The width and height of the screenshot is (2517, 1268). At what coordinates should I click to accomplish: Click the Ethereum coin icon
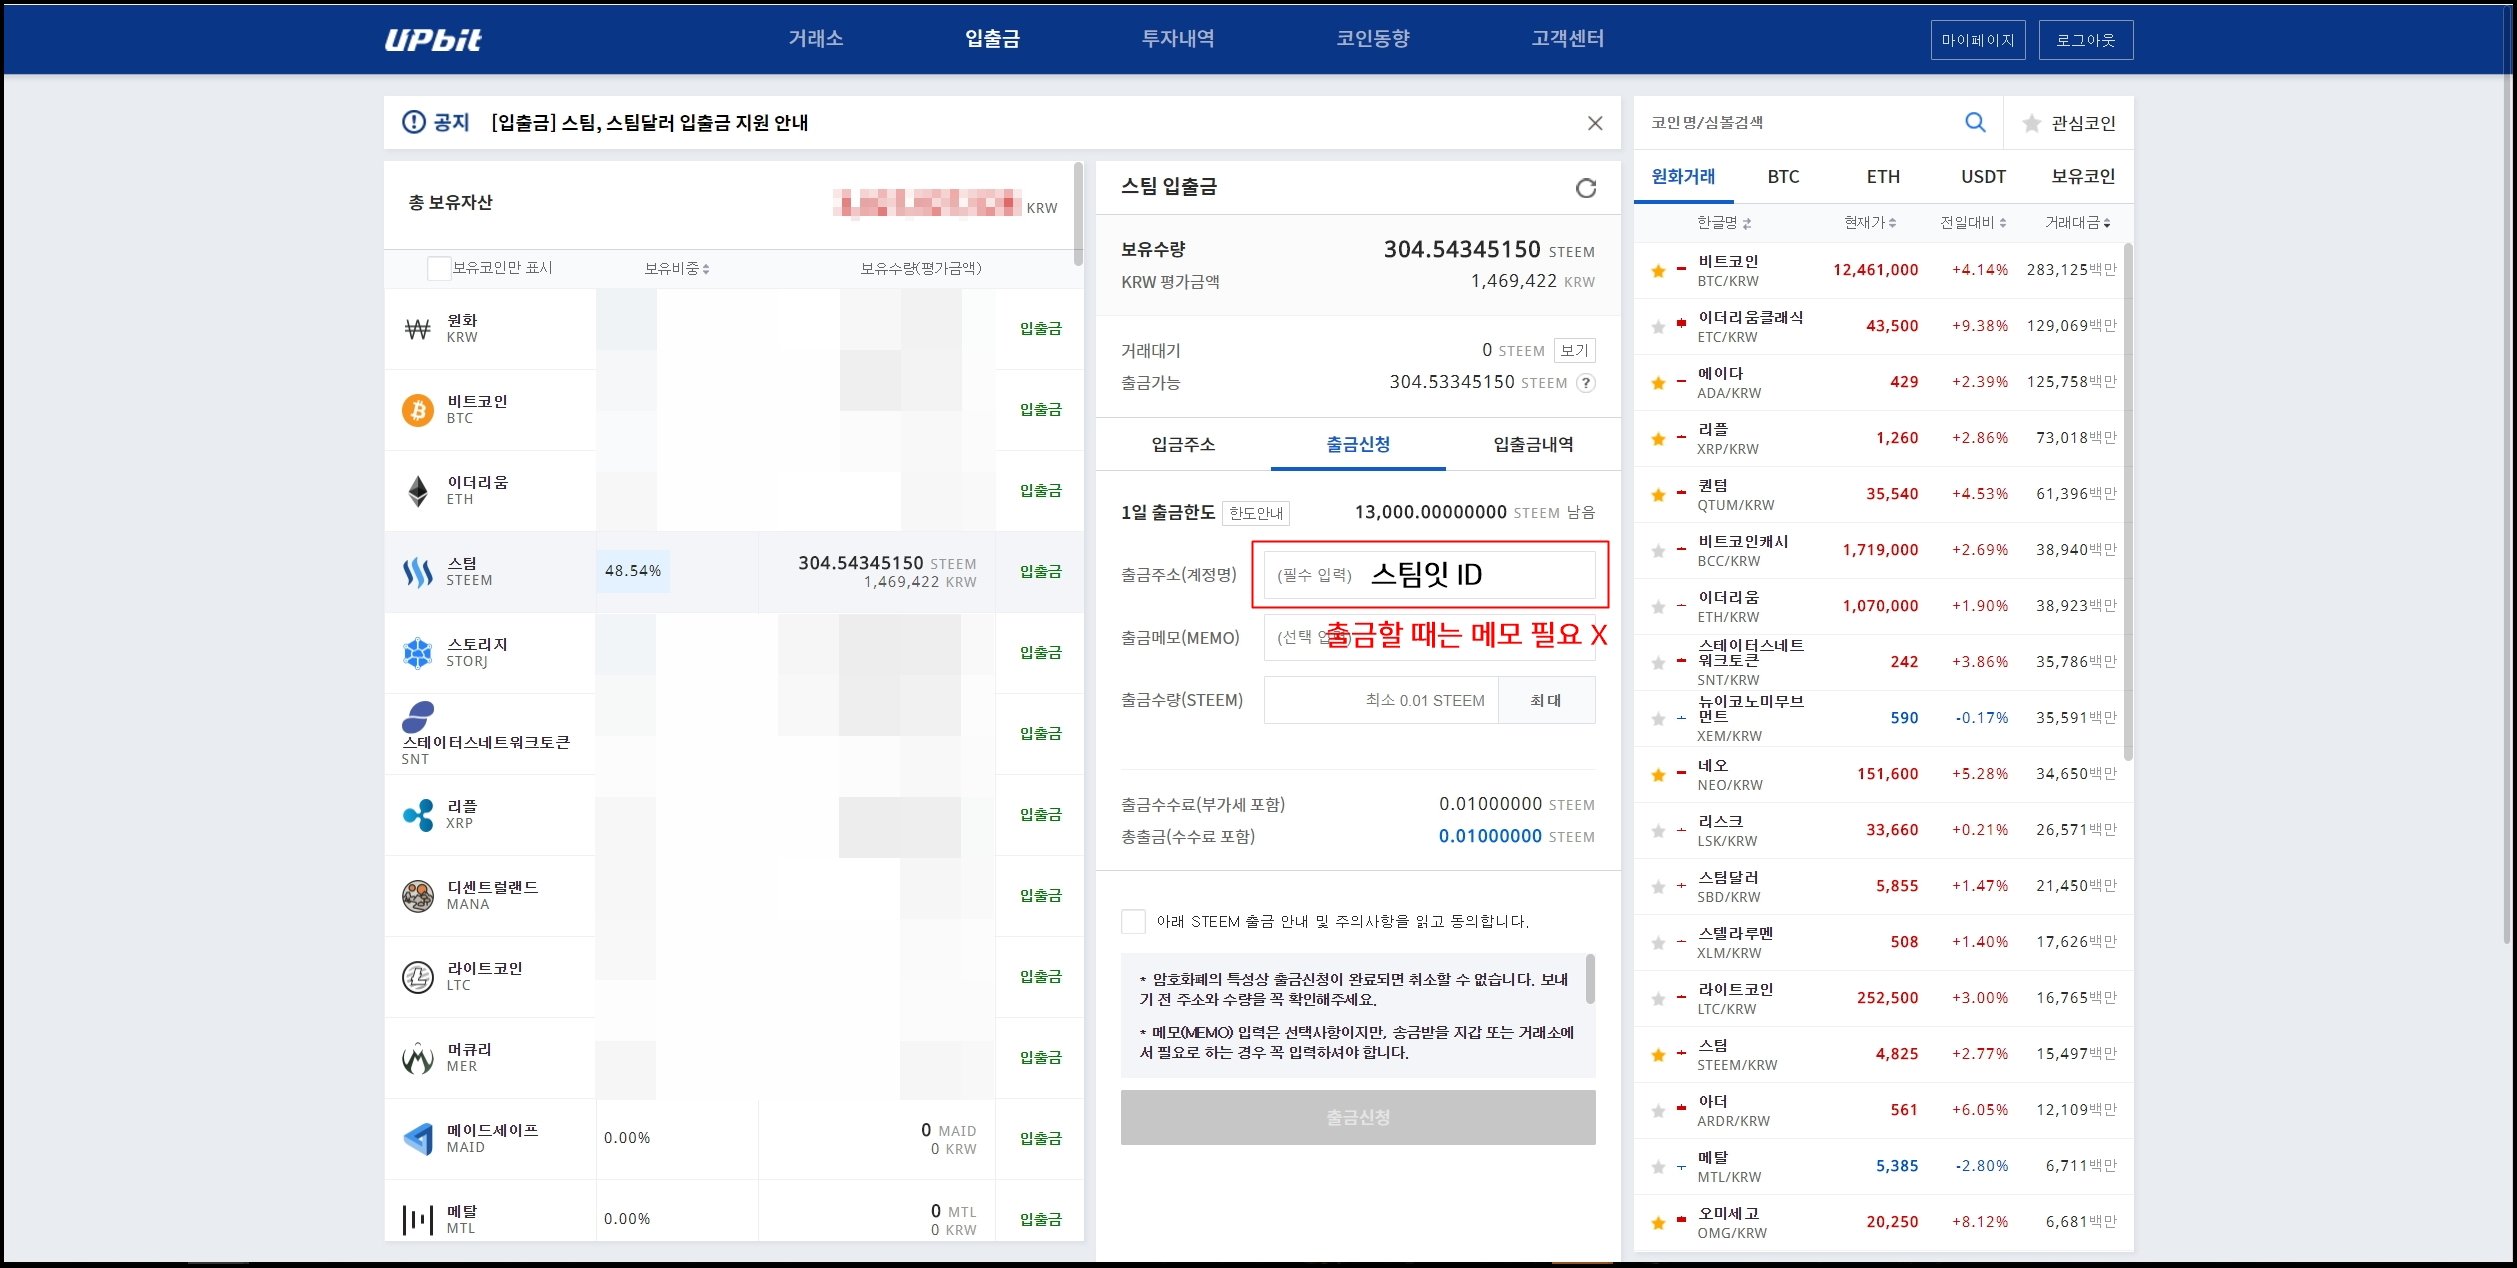[x=419, y=489]
